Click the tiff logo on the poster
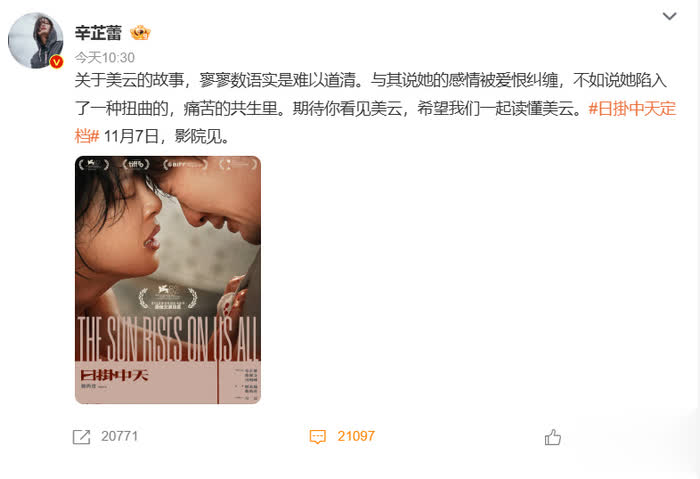700x479 pixels. (x=136, y=164)
